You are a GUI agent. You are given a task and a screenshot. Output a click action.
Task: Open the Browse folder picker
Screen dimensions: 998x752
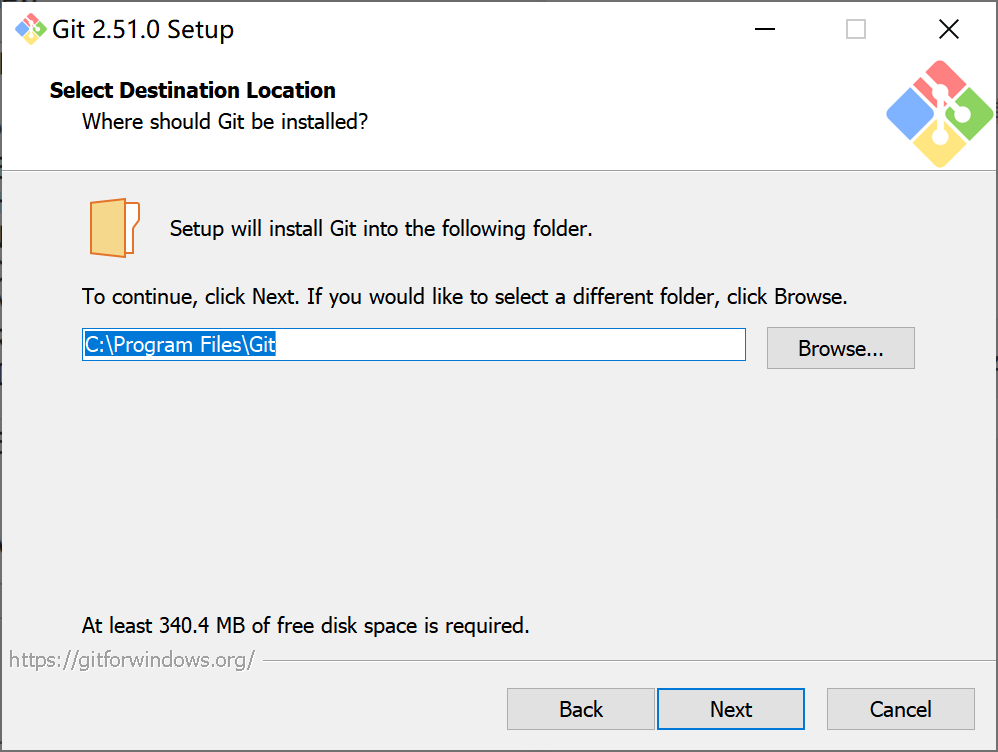click(x=840, y=348)
